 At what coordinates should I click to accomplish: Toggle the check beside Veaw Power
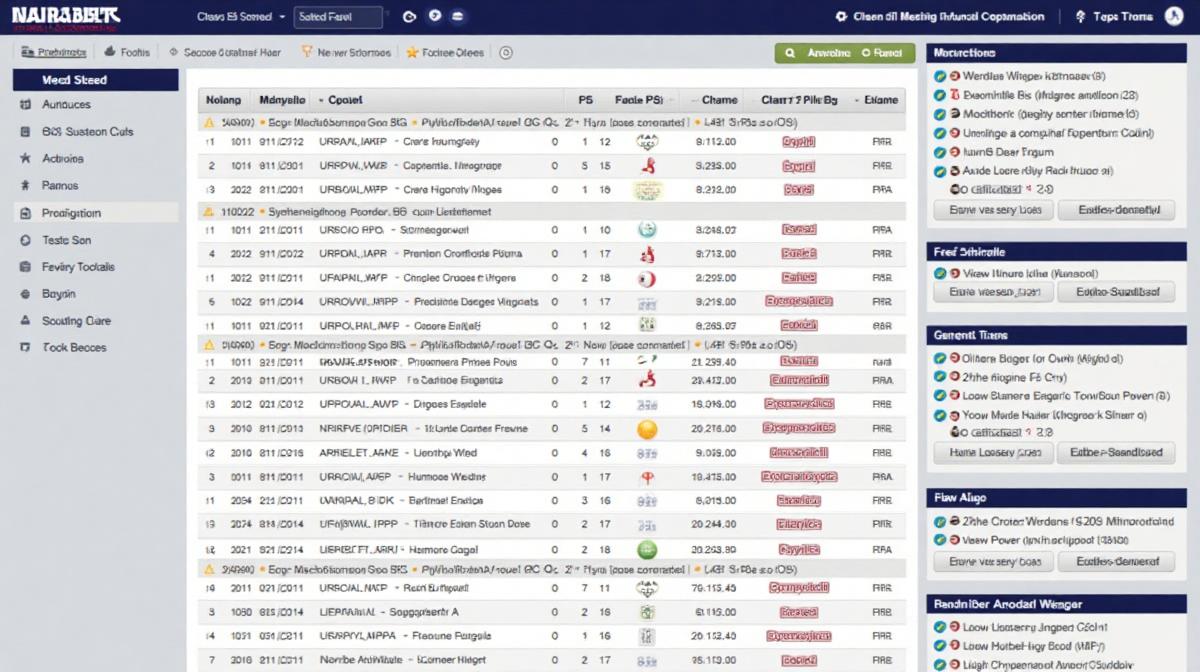tap(939, 540)
